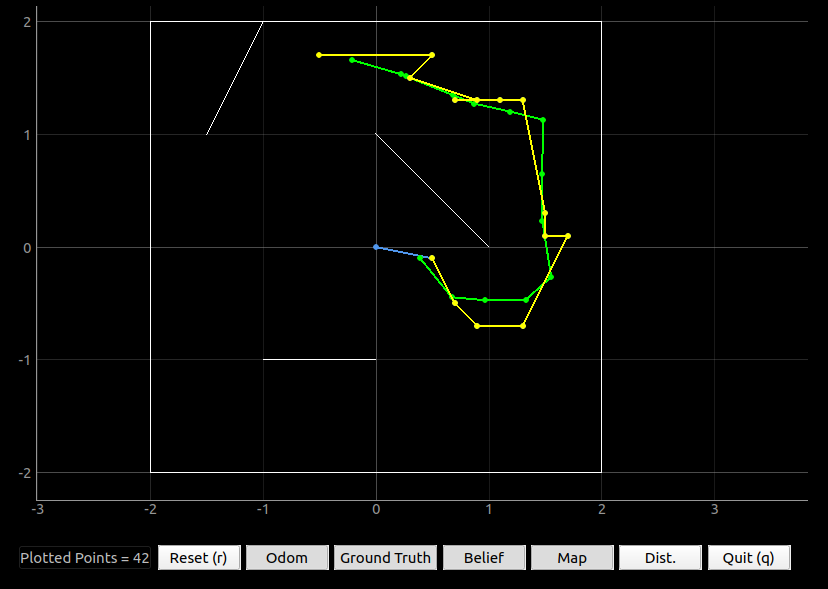Toggle the Odom trajectory display
828x589 pixels.
[287, 558]
